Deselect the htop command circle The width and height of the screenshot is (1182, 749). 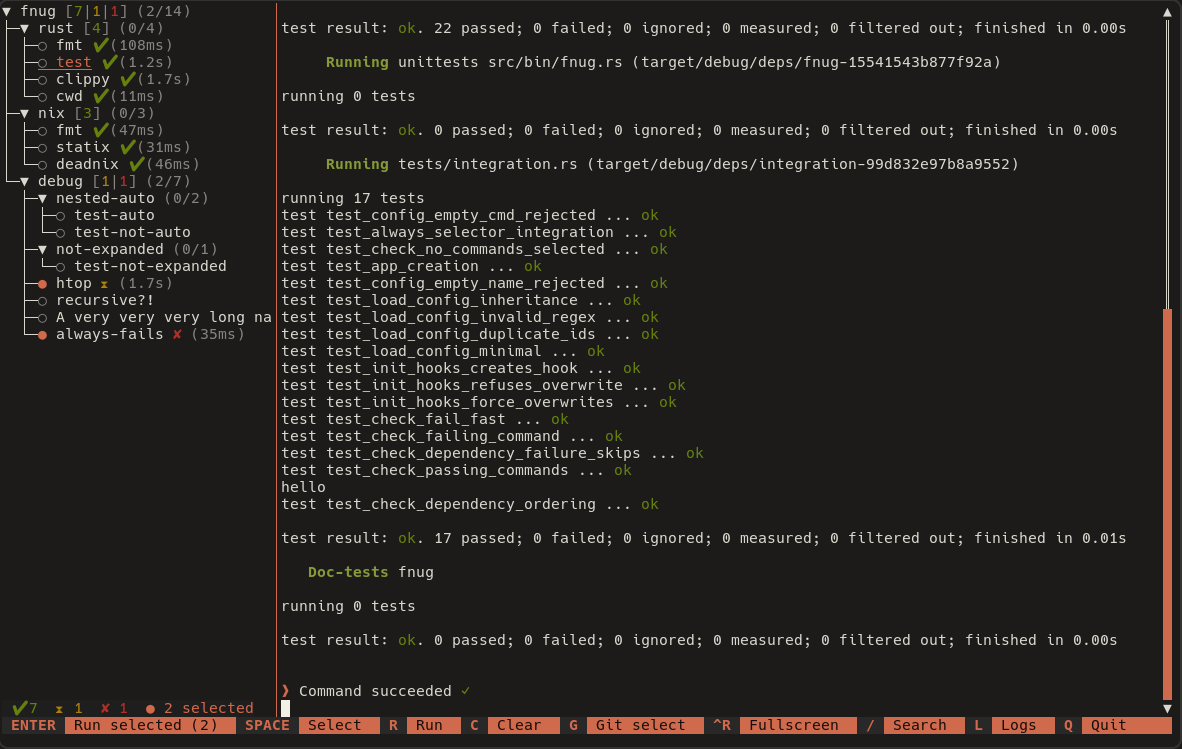42,284
